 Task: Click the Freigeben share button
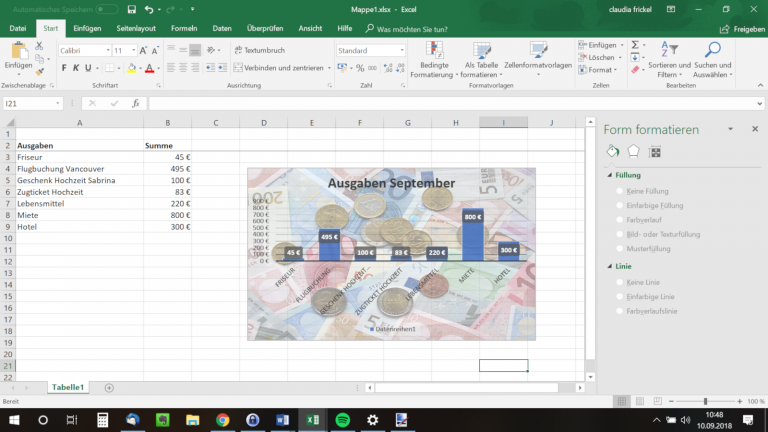point(743,29)
